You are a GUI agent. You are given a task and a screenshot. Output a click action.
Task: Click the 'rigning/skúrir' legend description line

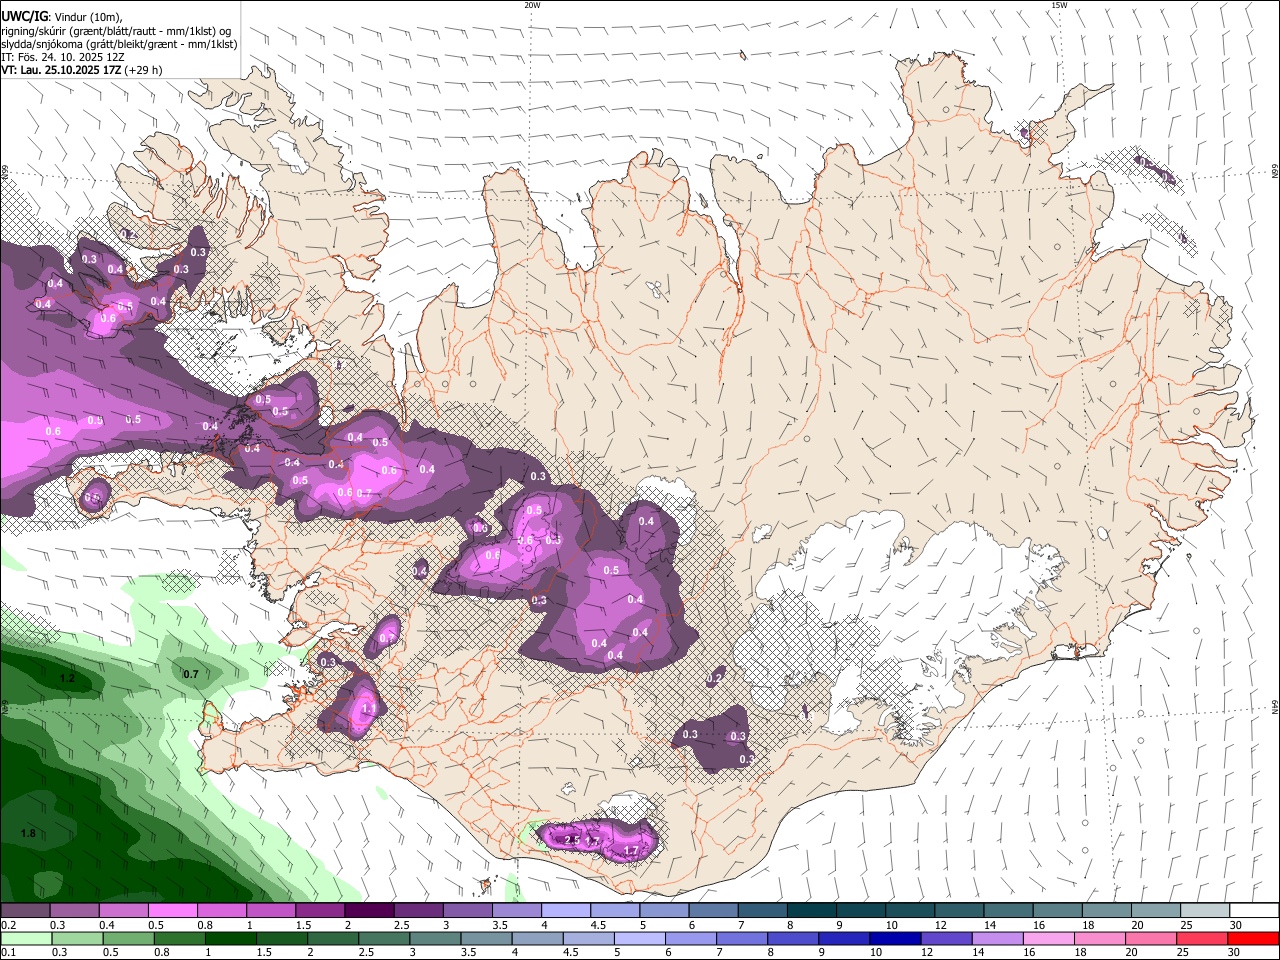tap(116, 31)
